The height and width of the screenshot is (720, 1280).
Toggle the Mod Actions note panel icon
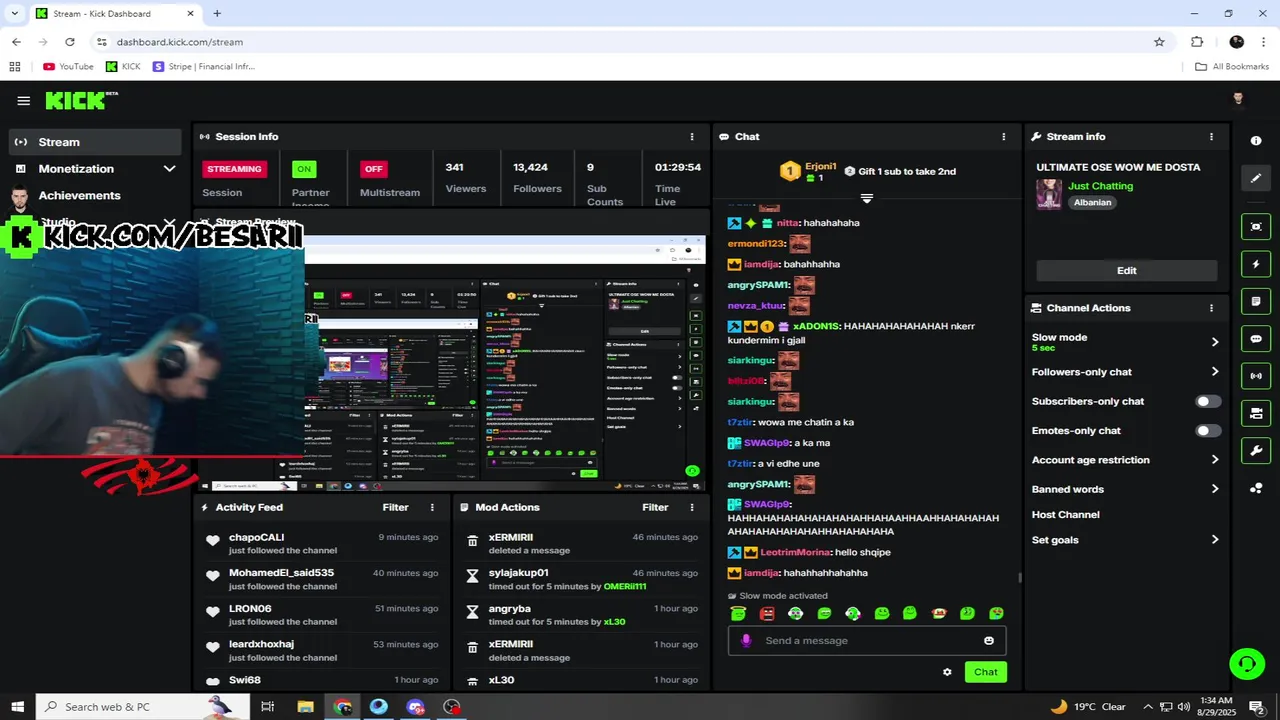point(1256,301)
